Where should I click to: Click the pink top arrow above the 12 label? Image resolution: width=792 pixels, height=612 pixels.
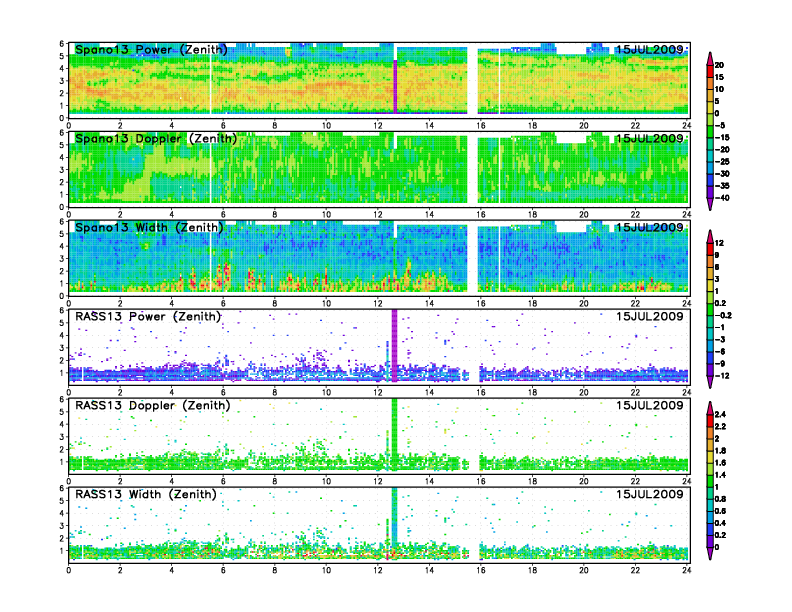710,236
